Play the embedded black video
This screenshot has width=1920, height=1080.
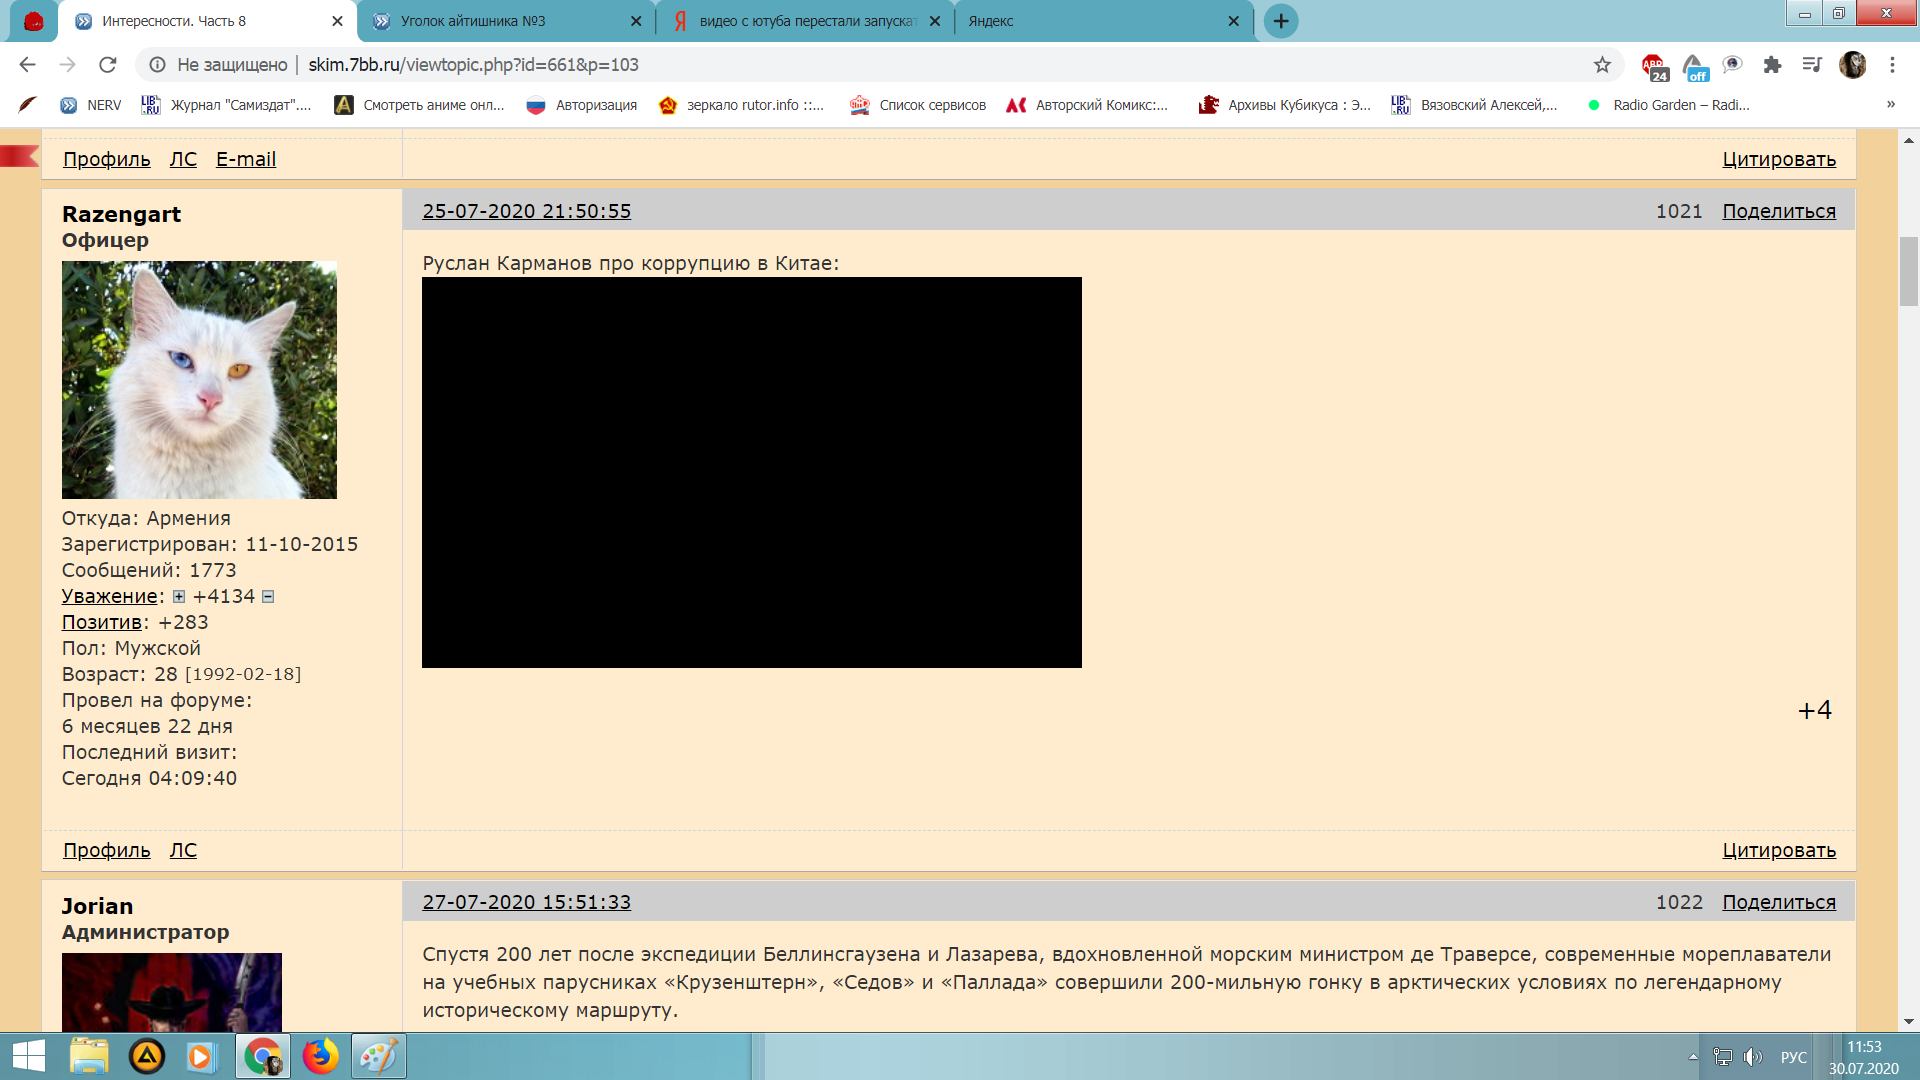coord(752,472)
